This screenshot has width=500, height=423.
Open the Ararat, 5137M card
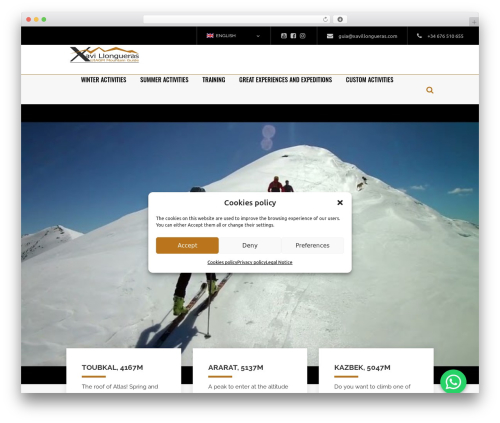pos(250,371)
